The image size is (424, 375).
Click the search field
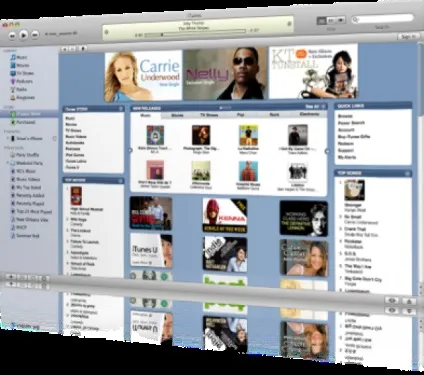point(382,19)
